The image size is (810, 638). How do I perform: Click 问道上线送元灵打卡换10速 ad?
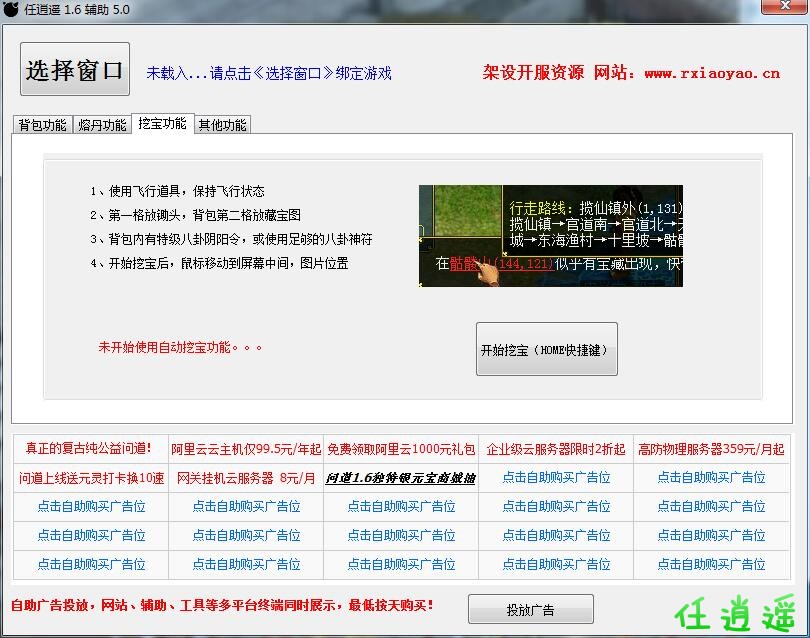tap(91, 478)
